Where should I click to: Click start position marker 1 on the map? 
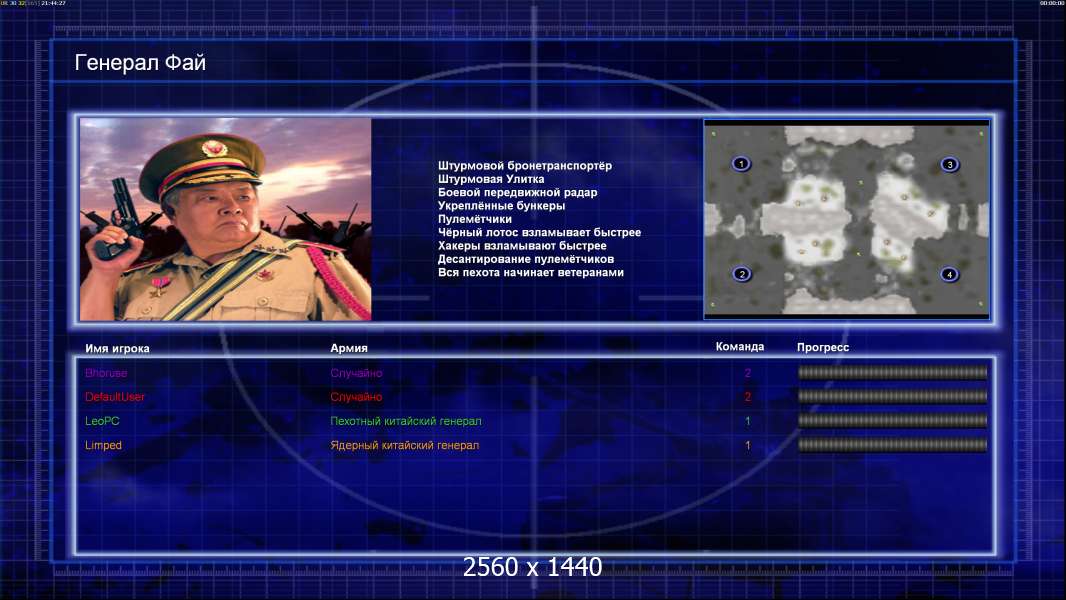pyautogui.click(x=741, y=164)
